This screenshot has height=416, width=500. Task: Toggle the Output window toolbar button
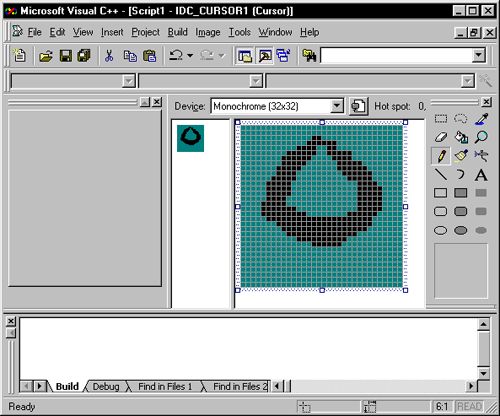pos(265,56)
